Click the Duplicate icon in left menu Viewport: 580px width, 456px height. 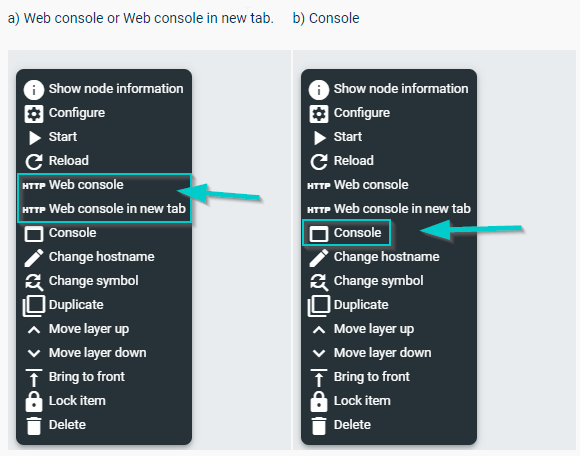click(34, 305)
